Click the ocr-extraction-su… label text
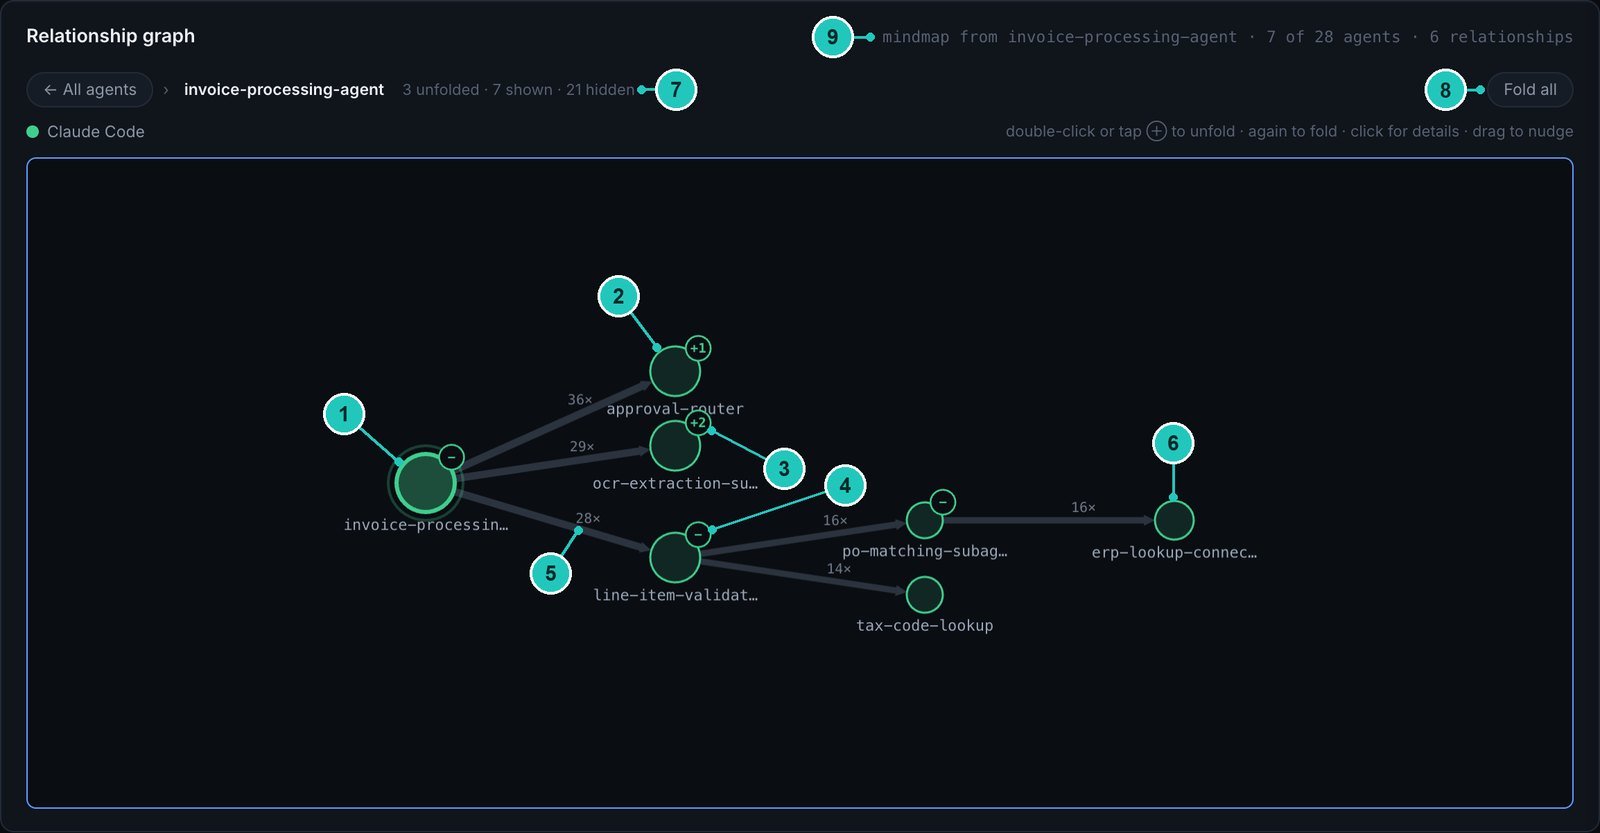 [675, 483]
